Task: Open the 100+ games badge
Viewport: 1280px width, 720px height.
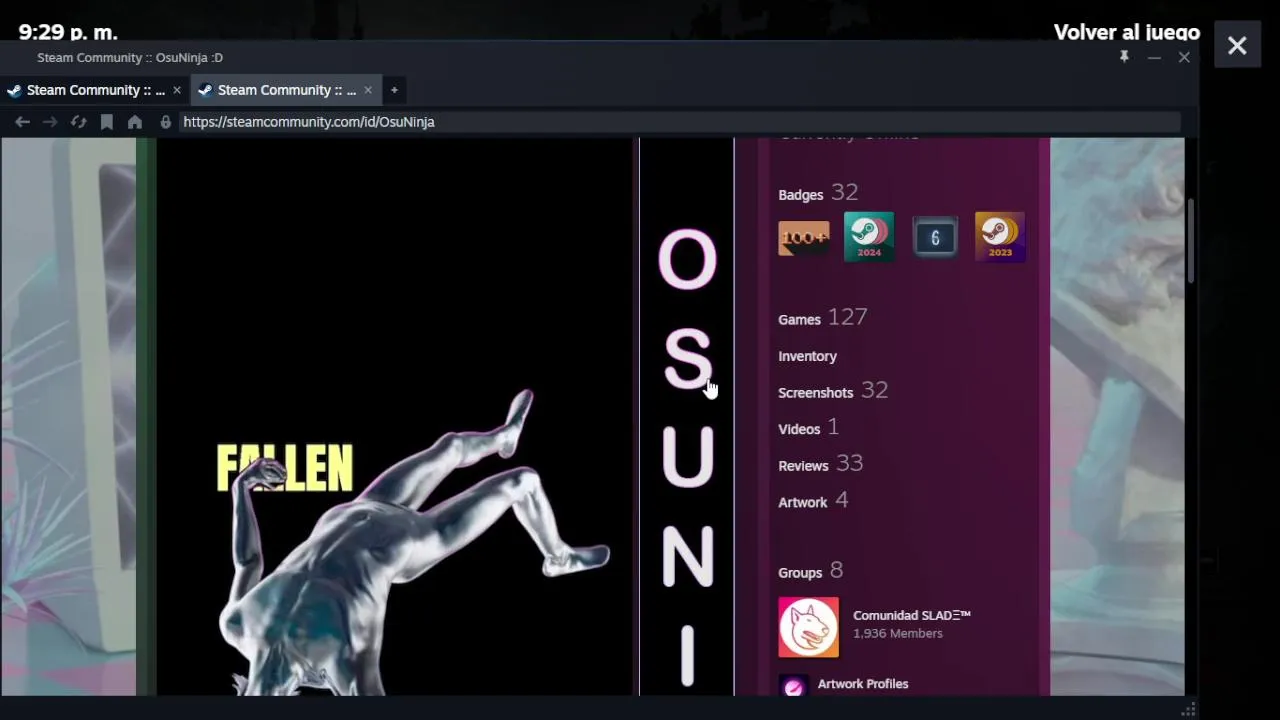Action: 804,238
